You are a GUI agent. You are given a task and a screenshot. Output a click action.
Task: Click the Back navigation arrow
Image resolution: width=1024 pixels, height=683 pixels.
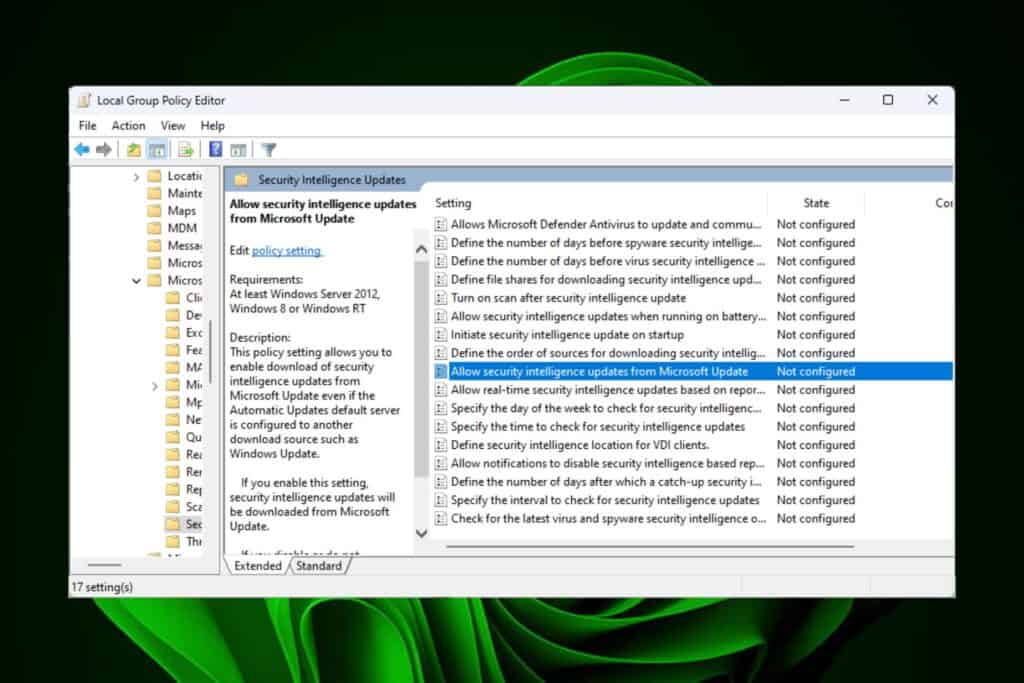coord(82,149)
